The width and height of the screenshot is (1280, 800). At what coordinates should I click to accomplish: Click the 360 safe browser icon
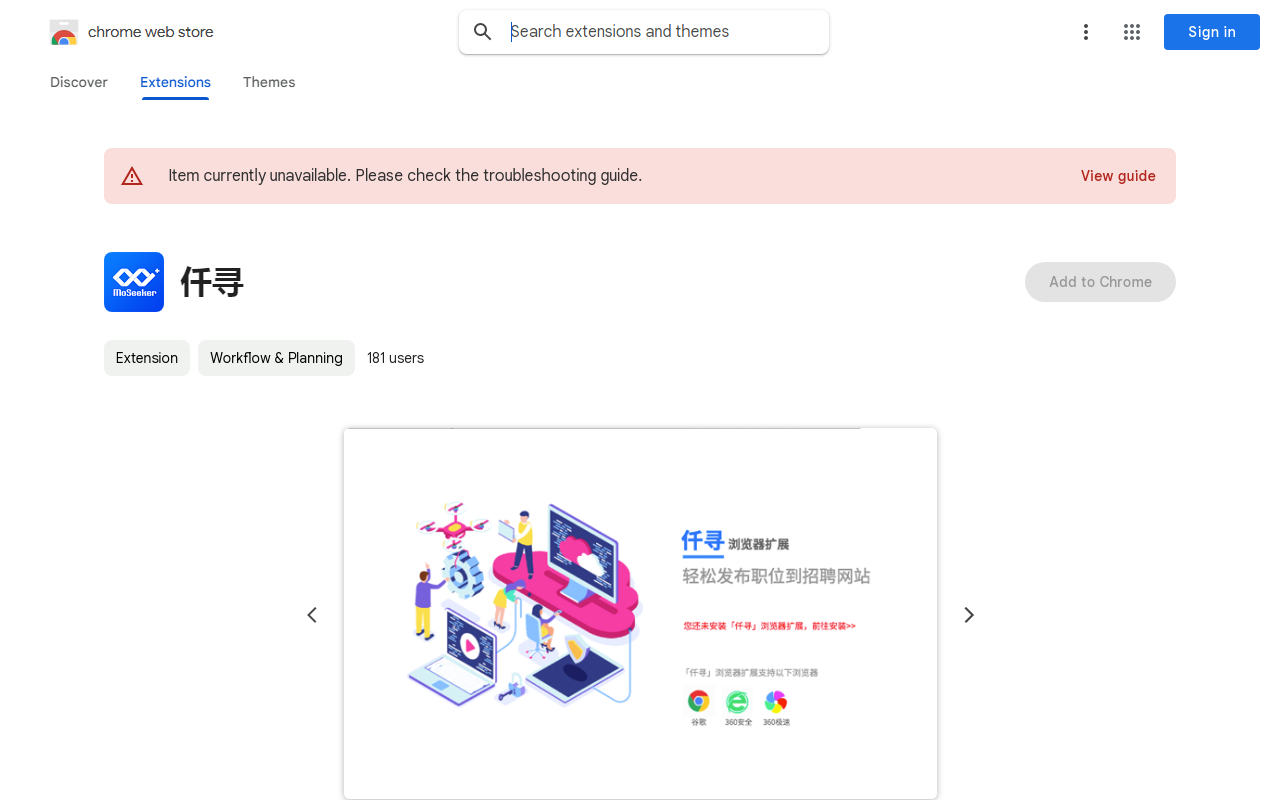click(737, 702)
